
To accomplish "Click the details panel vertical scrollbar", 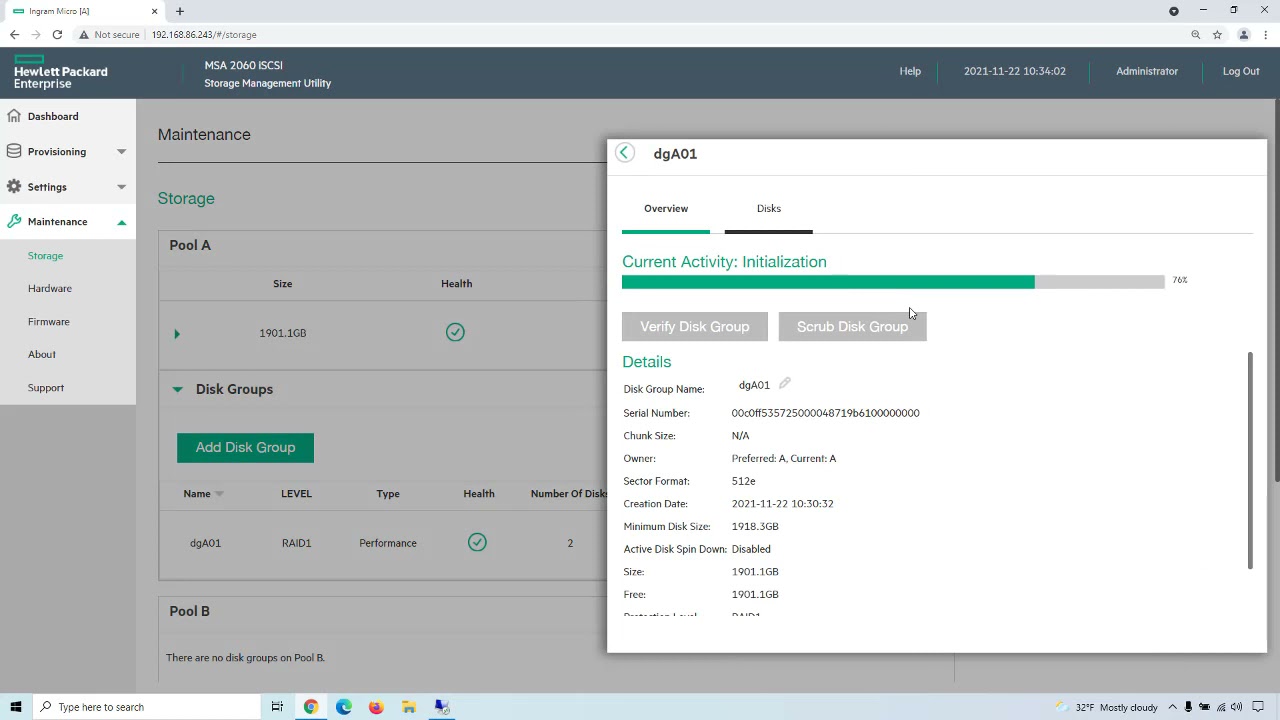I will (1250, 460).
